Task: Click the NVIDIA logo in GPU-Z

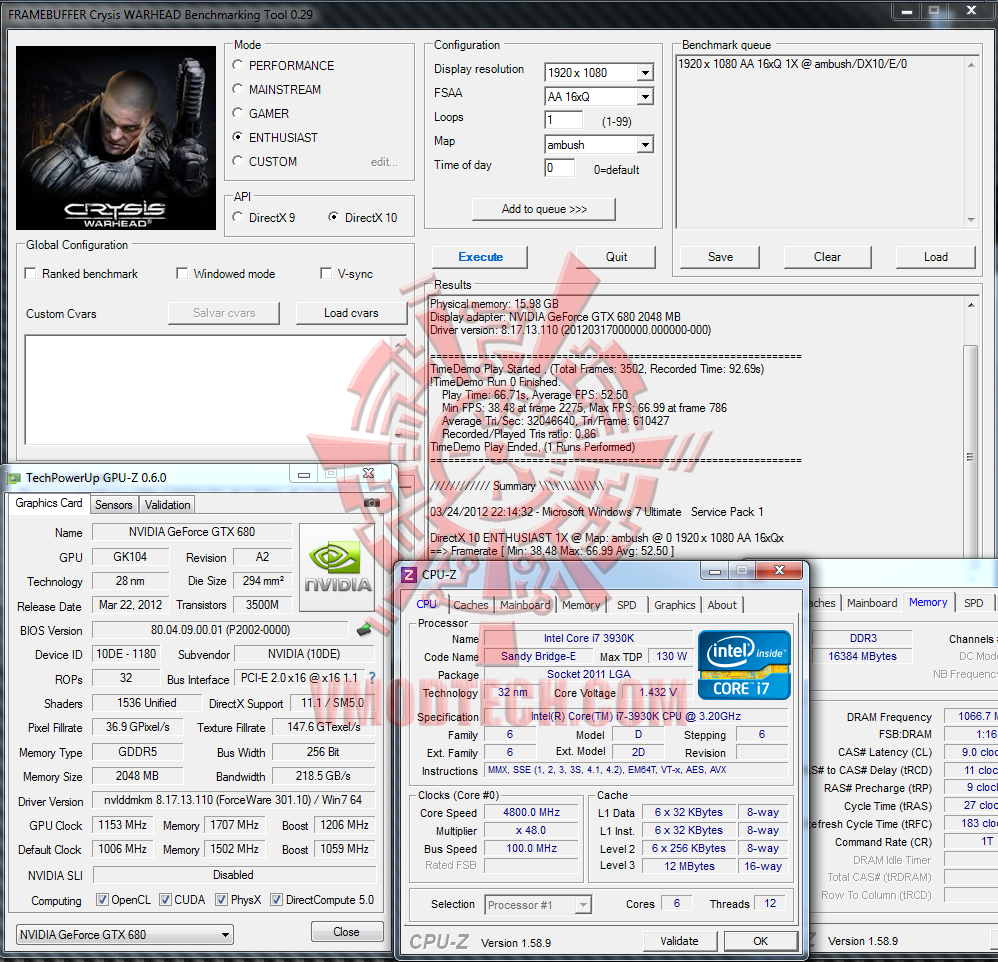Action: coord(337,567)
